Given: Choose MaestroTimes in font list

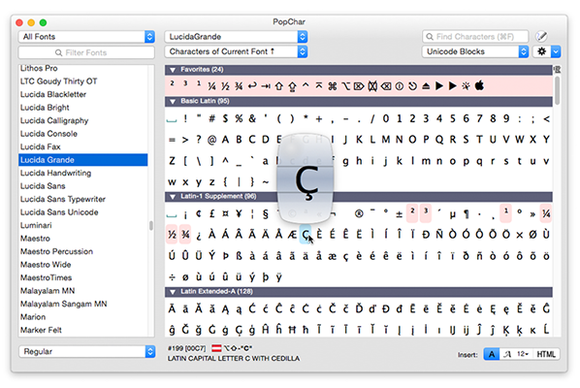Looking at the screenshot, I should click(x=83, y=277).
